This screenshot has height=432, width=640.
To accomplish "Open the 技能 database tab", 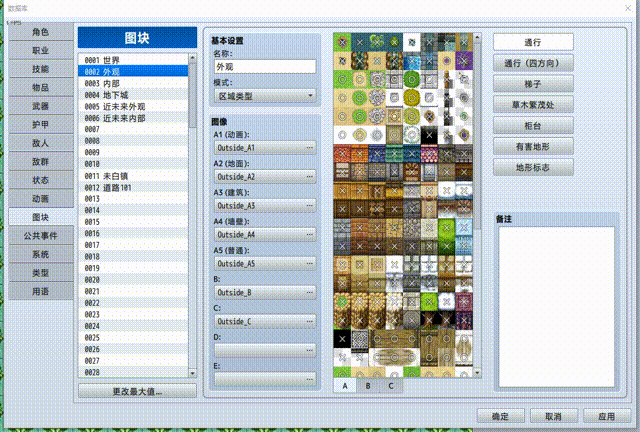I will 40,69.
